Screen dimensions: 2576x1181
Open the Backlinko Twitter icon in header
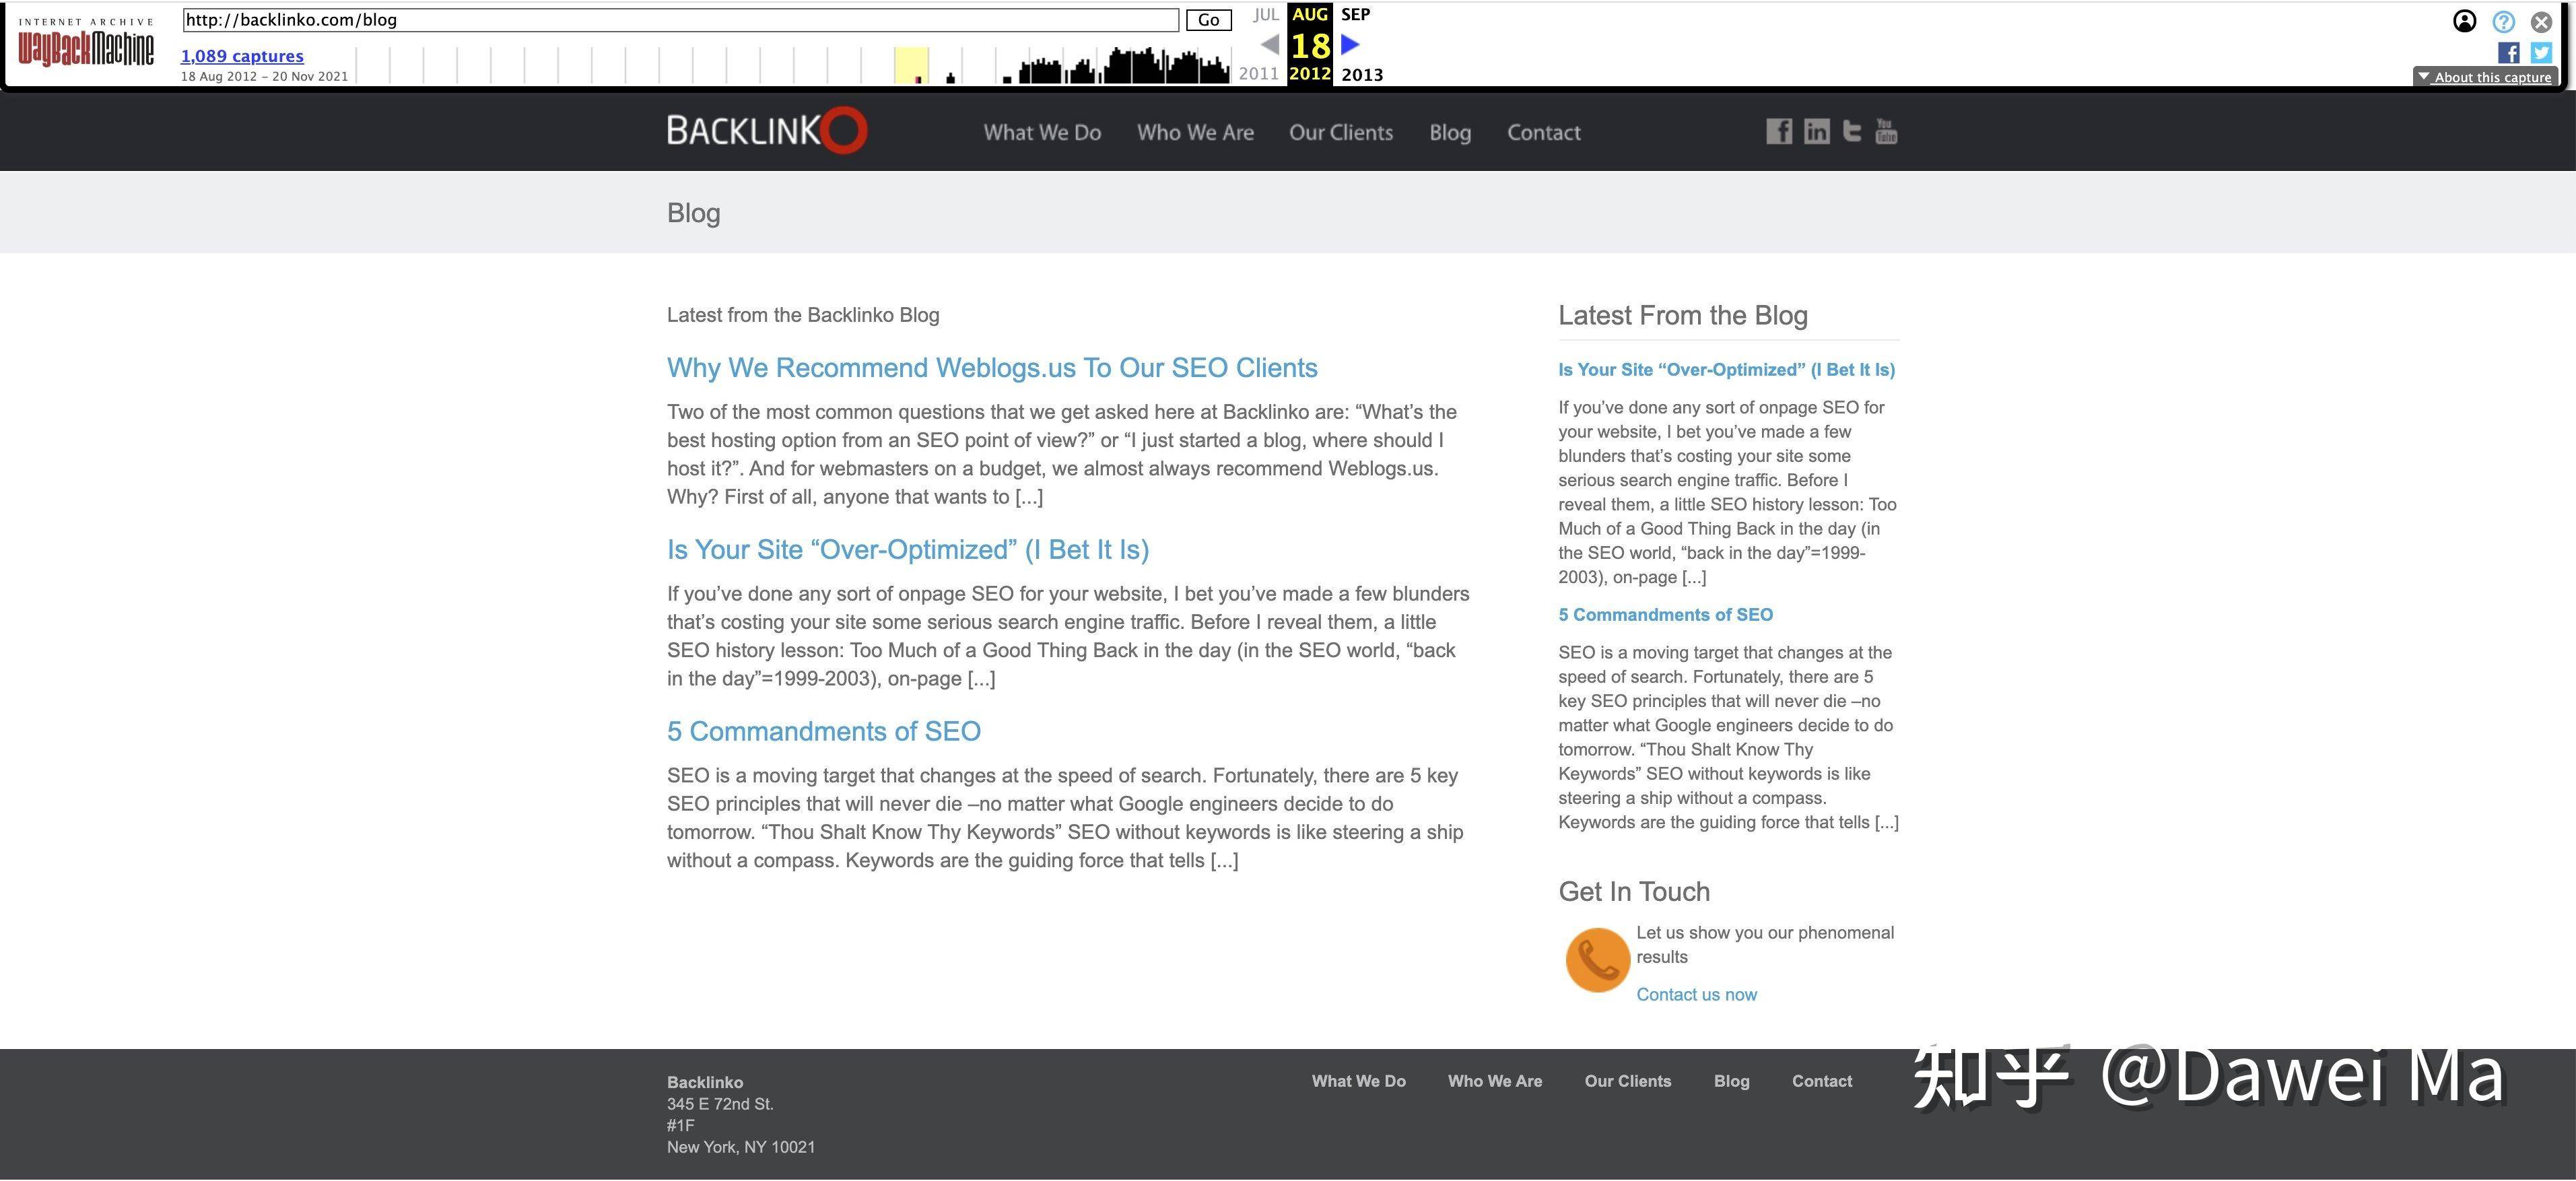tap(1852, 131)
